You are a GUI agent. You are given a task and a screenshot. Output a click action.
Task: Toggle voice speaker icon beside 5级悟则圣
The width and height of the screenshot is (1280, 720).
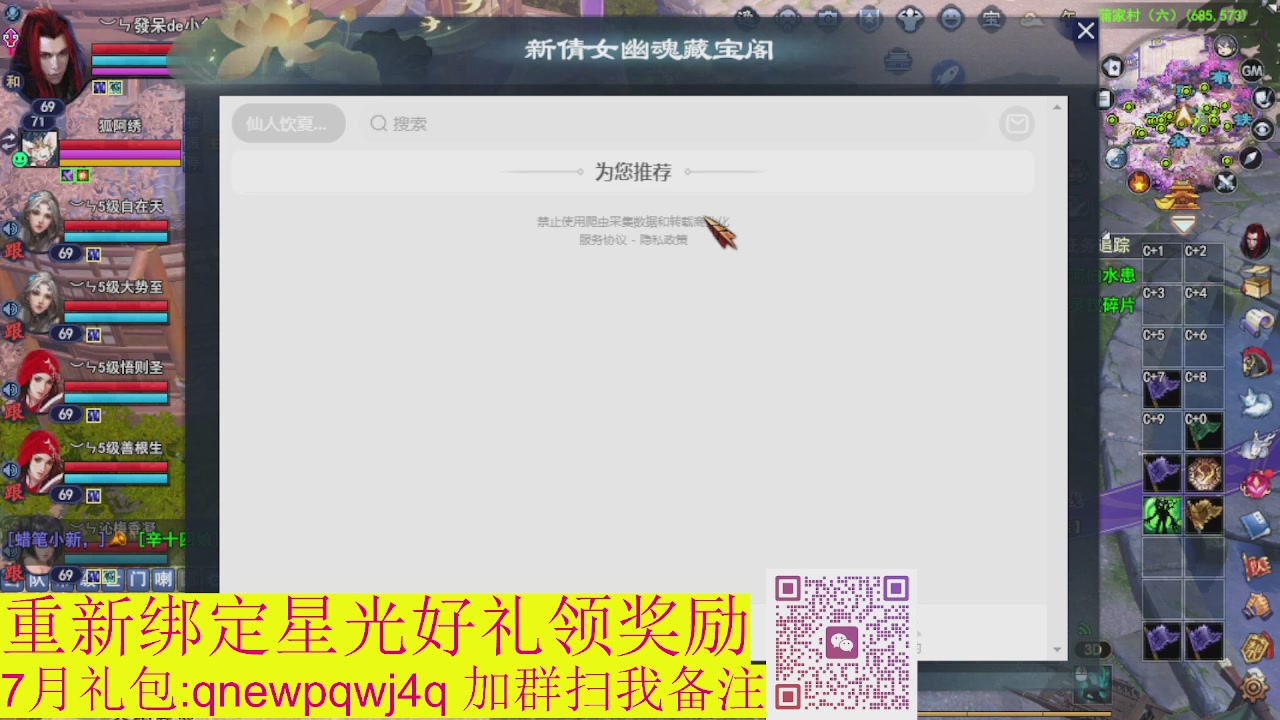10,389
